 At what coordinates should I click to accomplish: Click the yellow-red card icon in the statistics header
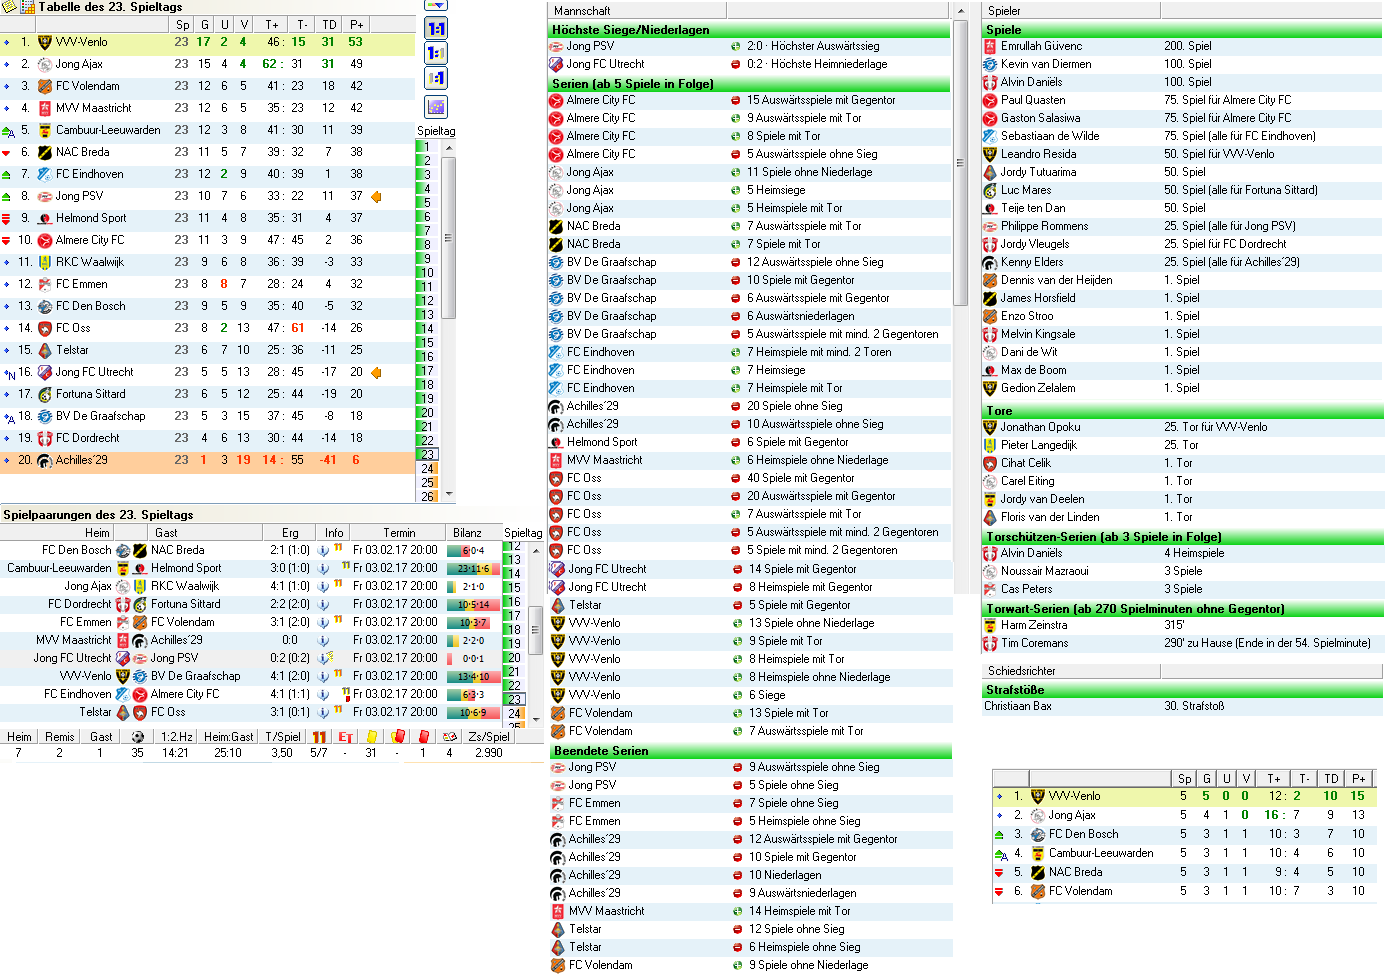pos(398,737)
